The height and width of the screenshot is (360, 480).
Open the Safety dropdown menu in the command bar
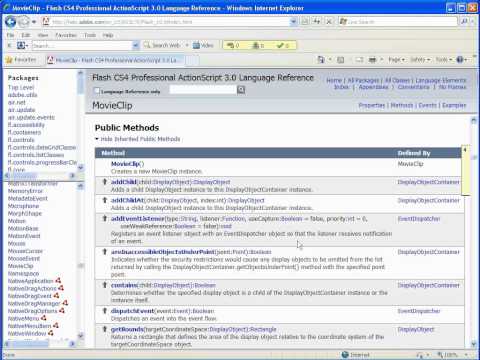(x=420, y=60)
